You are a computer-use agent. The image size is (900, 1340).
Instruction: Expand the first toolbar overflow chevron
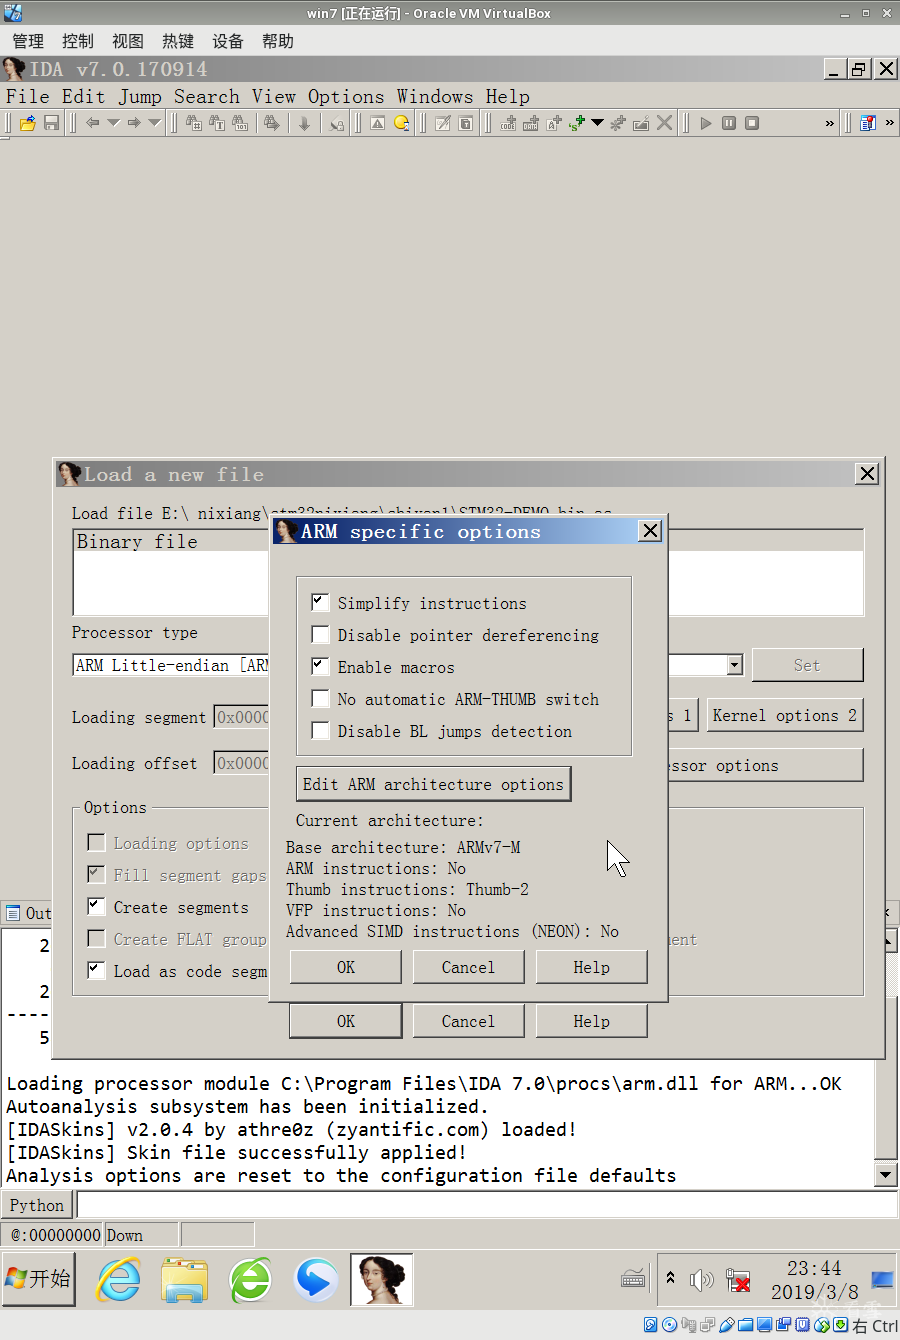click(x=829, y=123)
